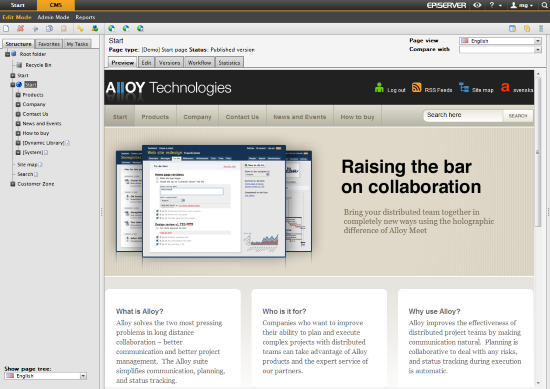Screen dimensions: 550x389
Task: Expand the Company tree node
Action: click(18, 104)
